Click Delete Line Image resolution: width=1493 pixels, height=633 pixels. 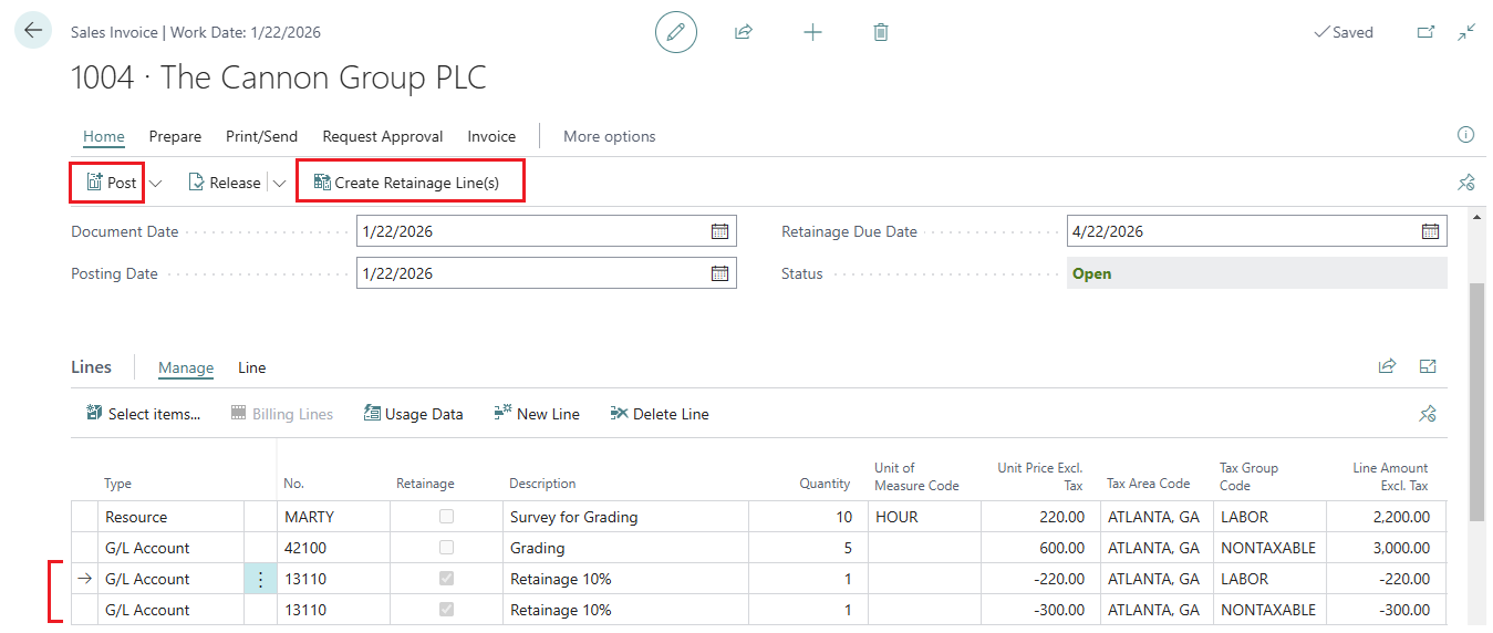point(660,414)
